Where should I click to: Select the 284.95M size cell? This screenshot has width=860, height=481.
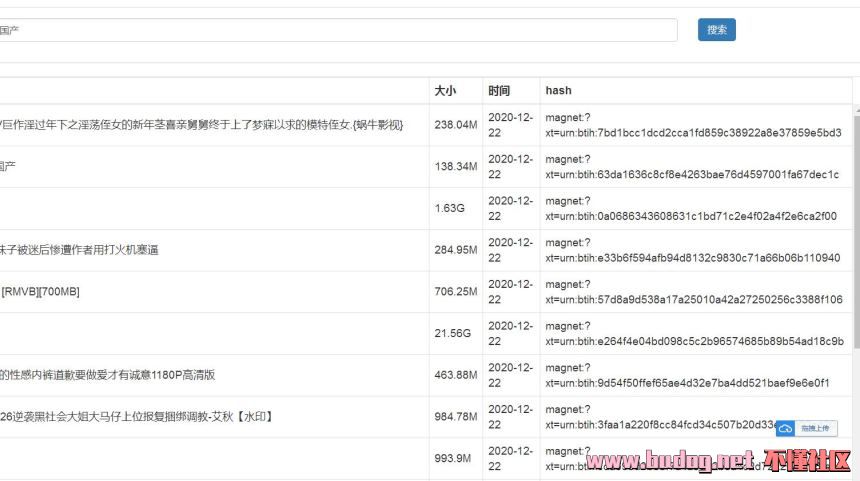pyautogui.click(x=456, y=250)
